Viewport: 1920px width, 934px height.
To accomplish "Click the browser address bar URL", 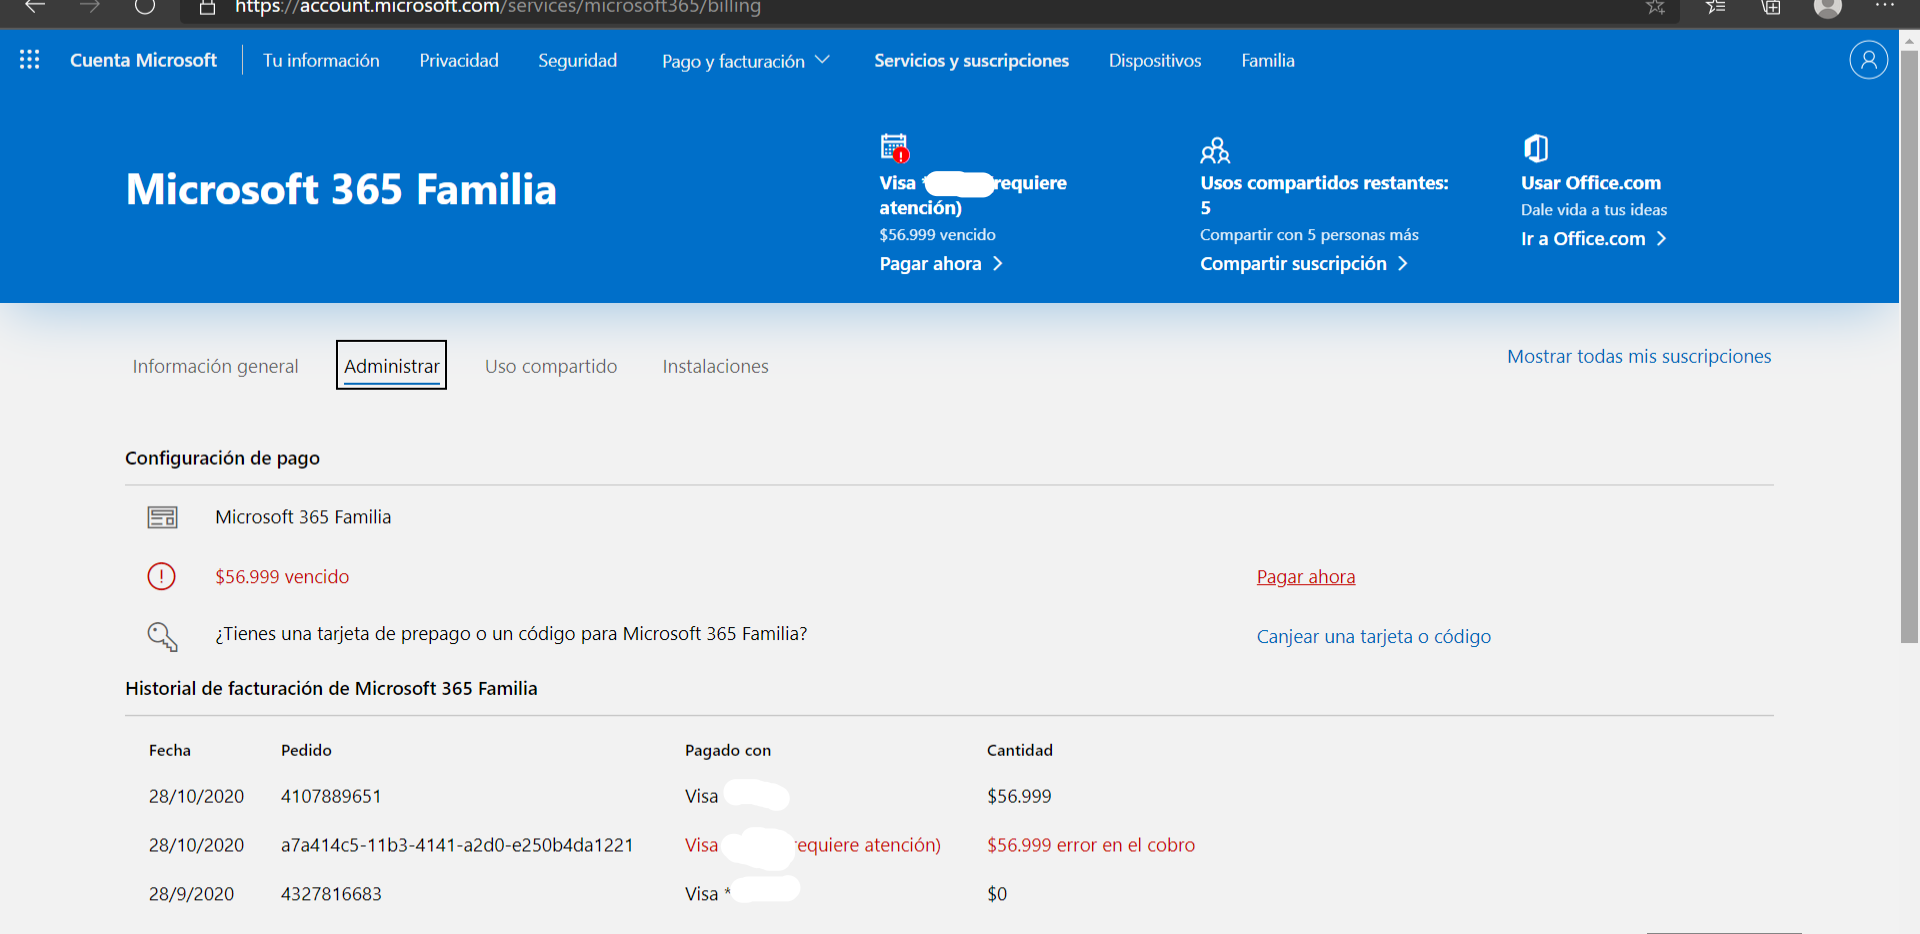I will [498, 8].
